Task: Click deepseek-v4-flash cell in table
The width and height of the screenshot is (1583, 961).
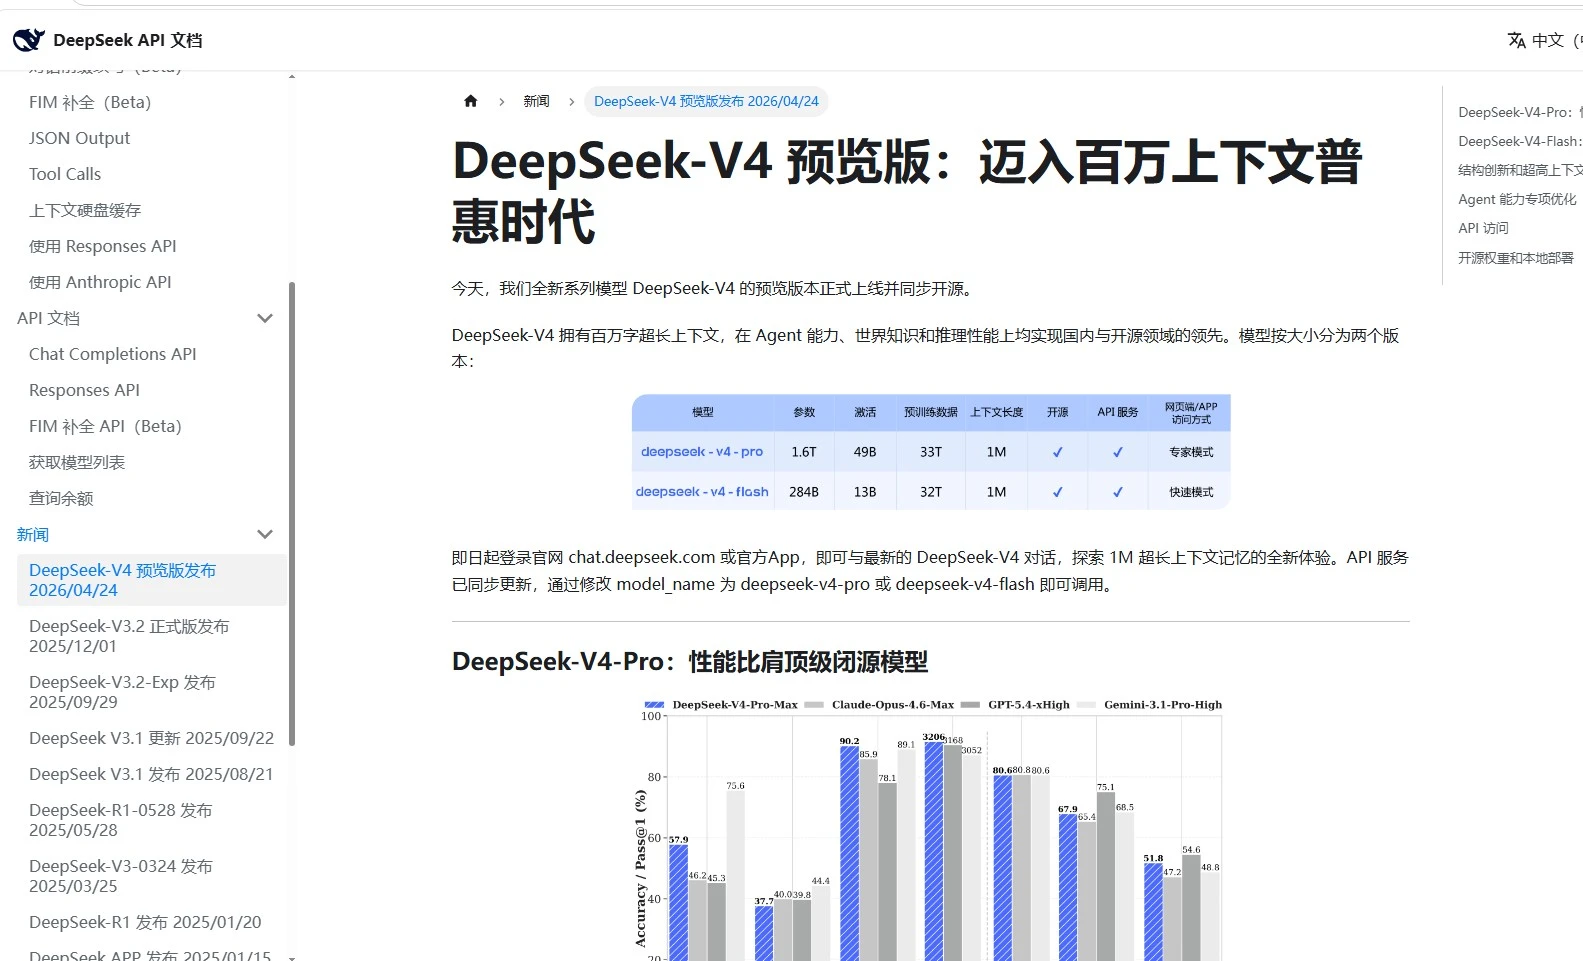Action: pyautogui.click(x=702, y=492)
